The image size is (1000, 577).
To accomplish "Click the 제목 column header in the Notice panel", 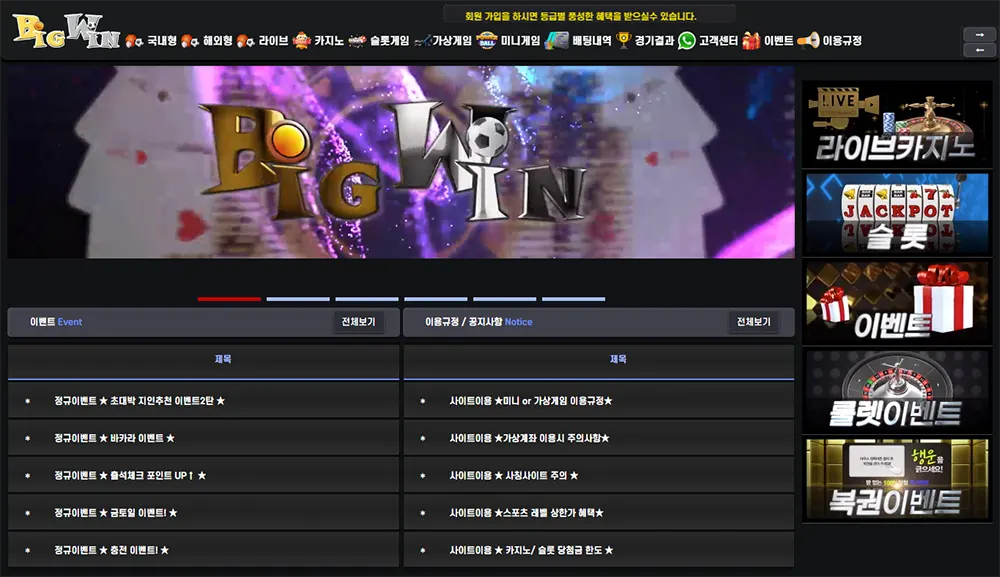I will tap(618, 359).
